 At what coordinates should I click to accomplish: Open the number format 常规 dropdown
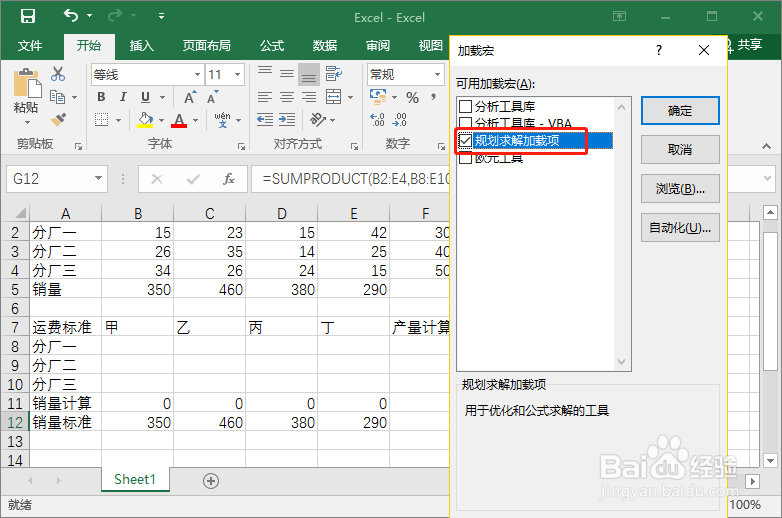coord(437,75)
